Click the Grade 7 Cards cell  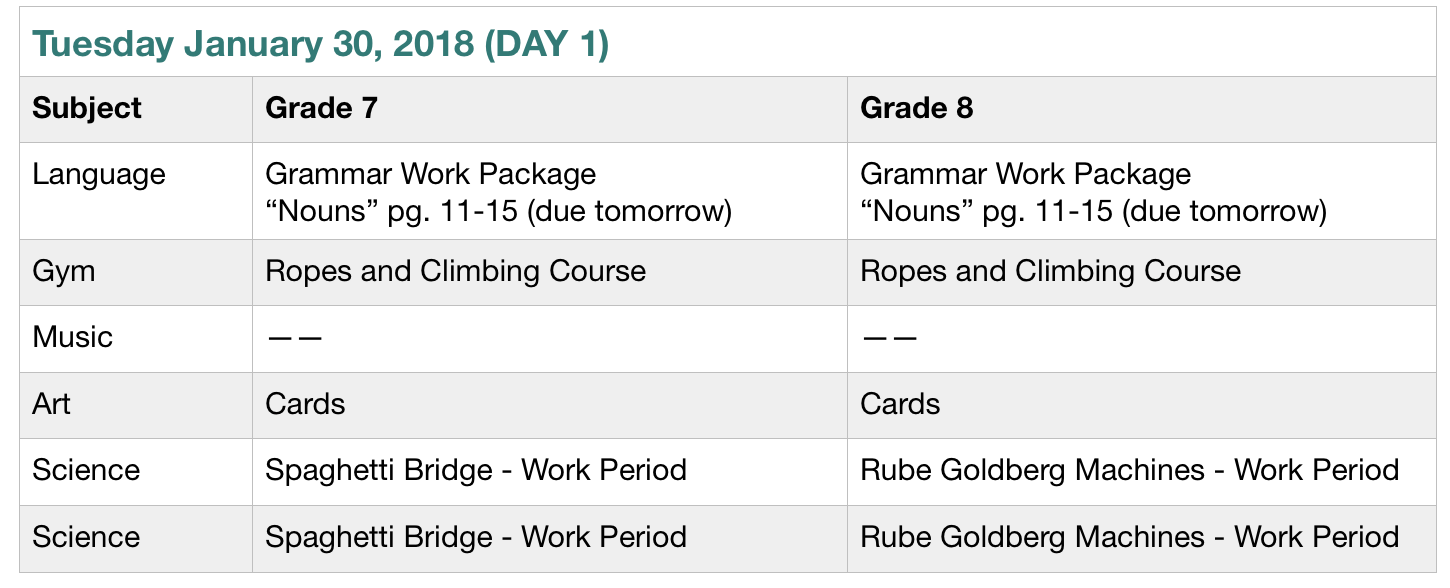pos(305,404)
